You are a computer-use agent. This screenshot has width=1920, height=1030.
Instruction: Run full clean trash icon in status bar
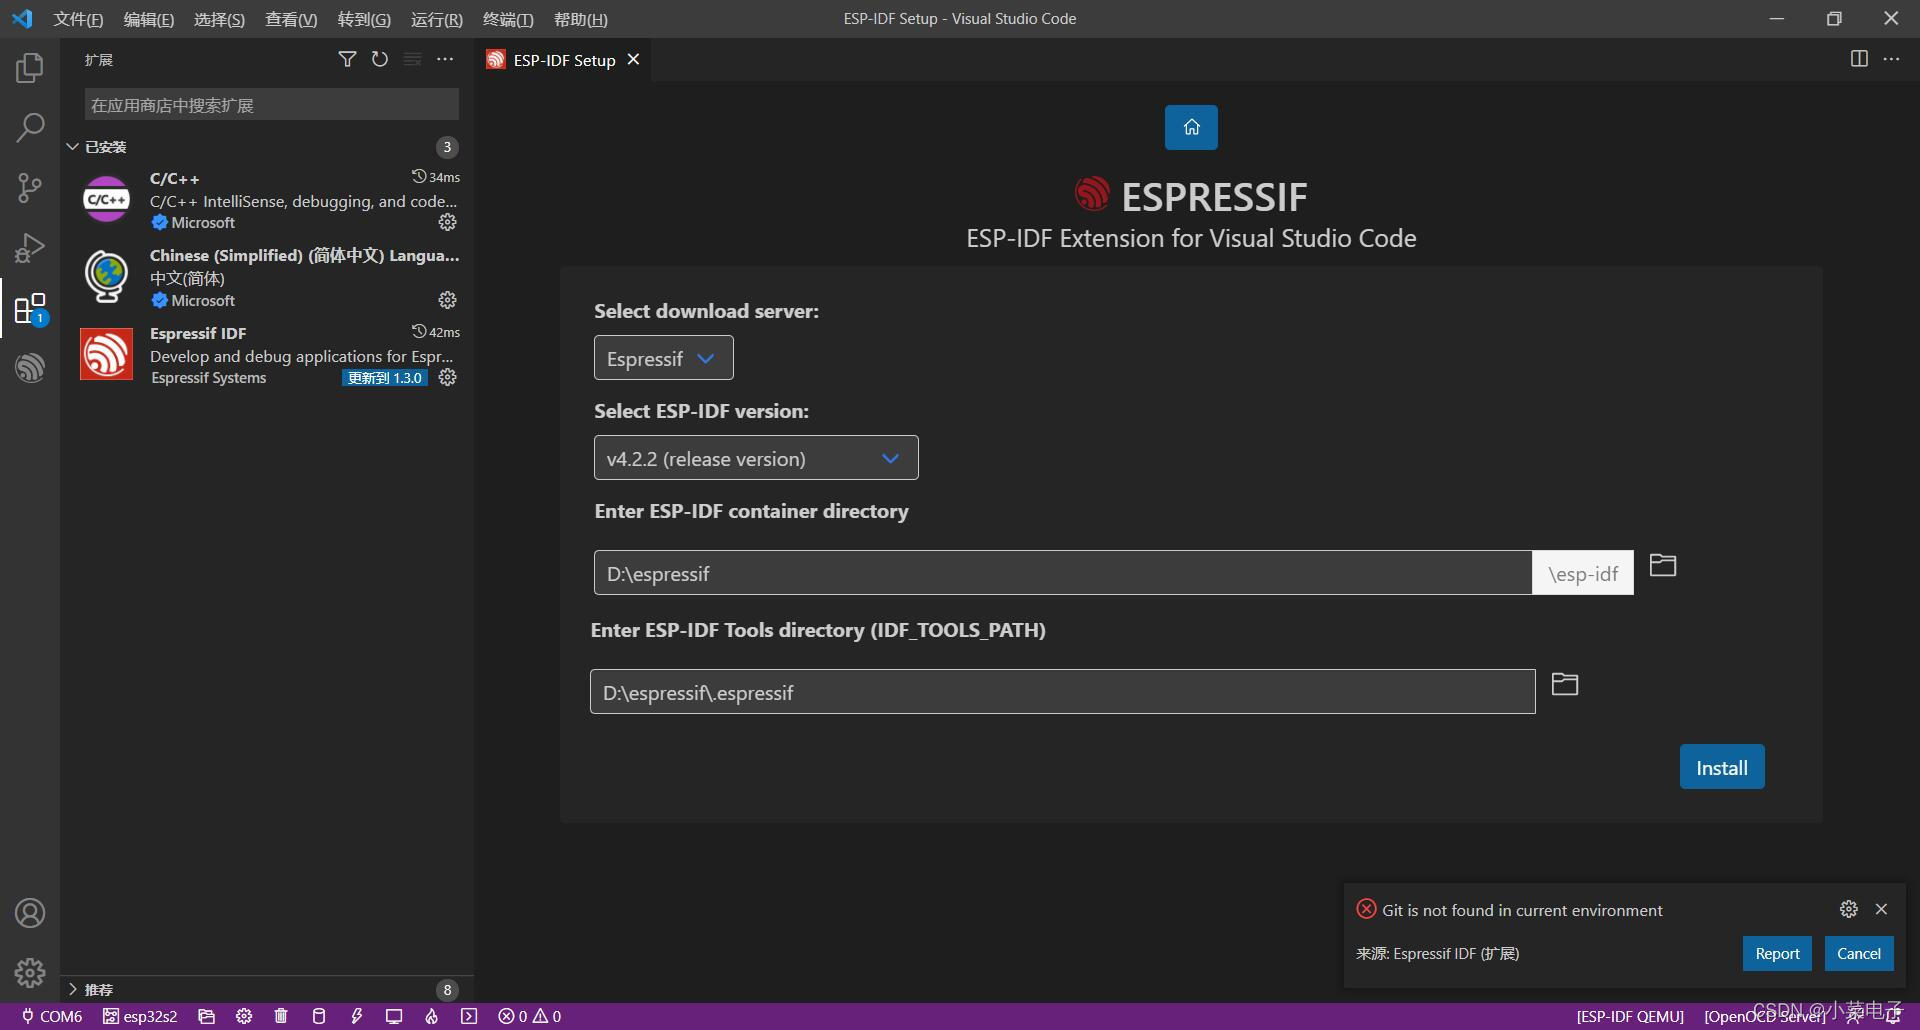pyautogui.click(x=281, y=1016)
